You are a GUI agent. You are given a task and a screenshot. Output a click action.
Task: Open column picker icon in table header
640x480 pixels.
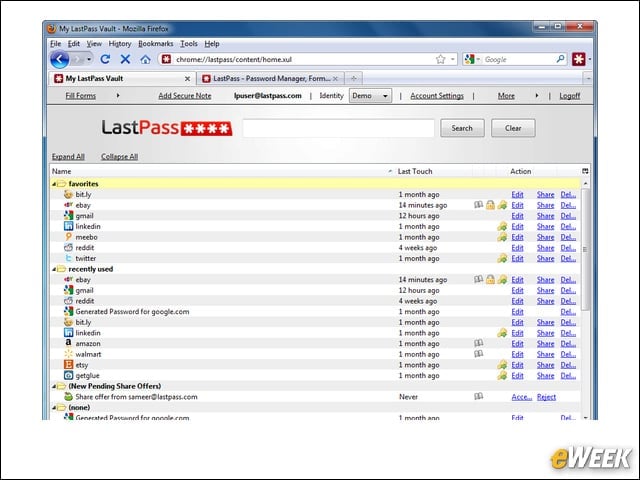pos(585,171)
